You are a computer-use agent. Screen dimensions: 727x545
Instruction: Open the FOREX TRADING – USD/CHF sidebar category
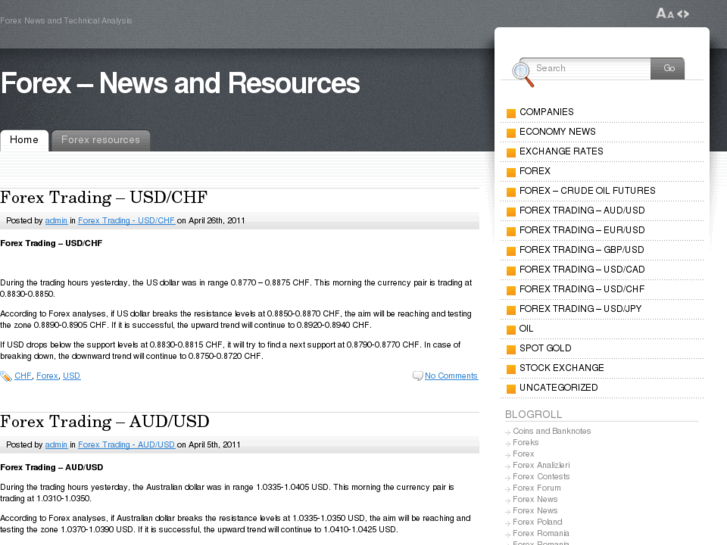[x=582, y=289]
